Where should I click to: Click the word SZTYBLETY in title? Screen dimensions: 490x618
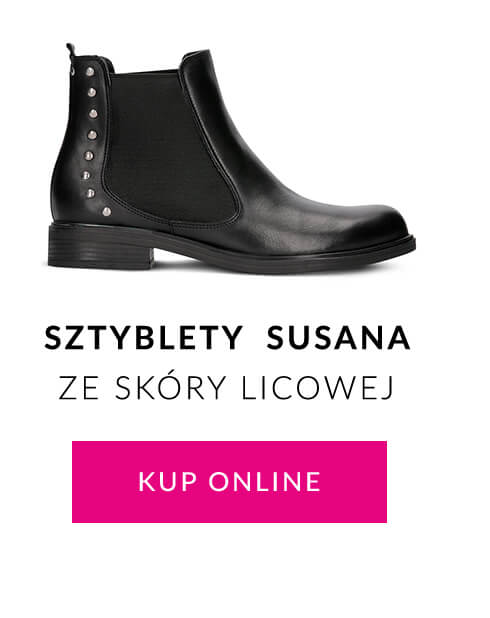[x=143, y=338]
